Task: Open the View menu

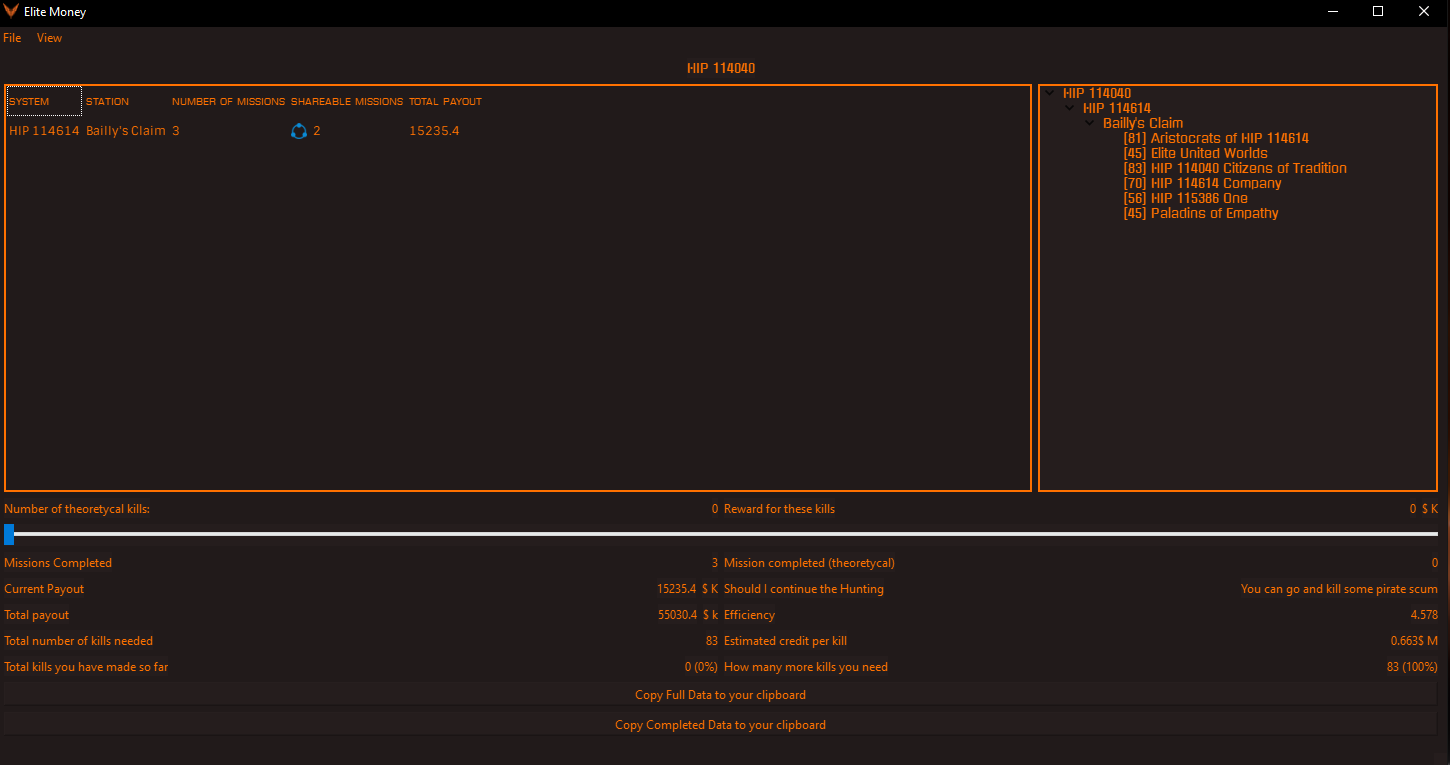Action: [x=49, y=38]
